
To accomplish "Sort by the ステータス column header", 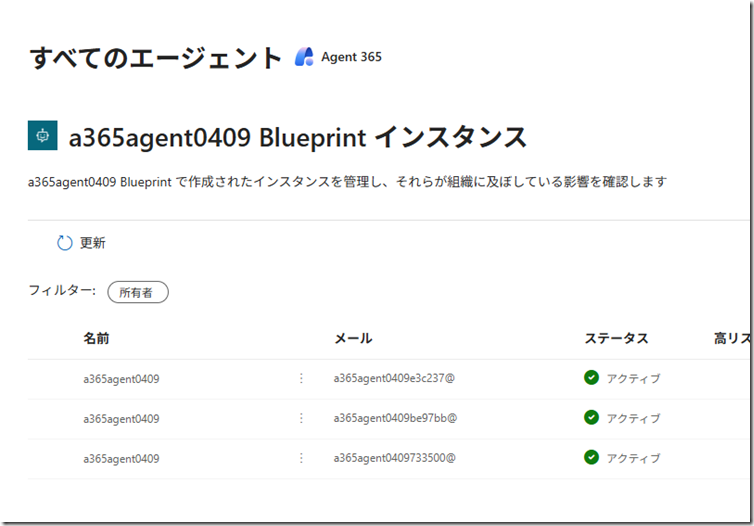I will click(x=616, y=339).
